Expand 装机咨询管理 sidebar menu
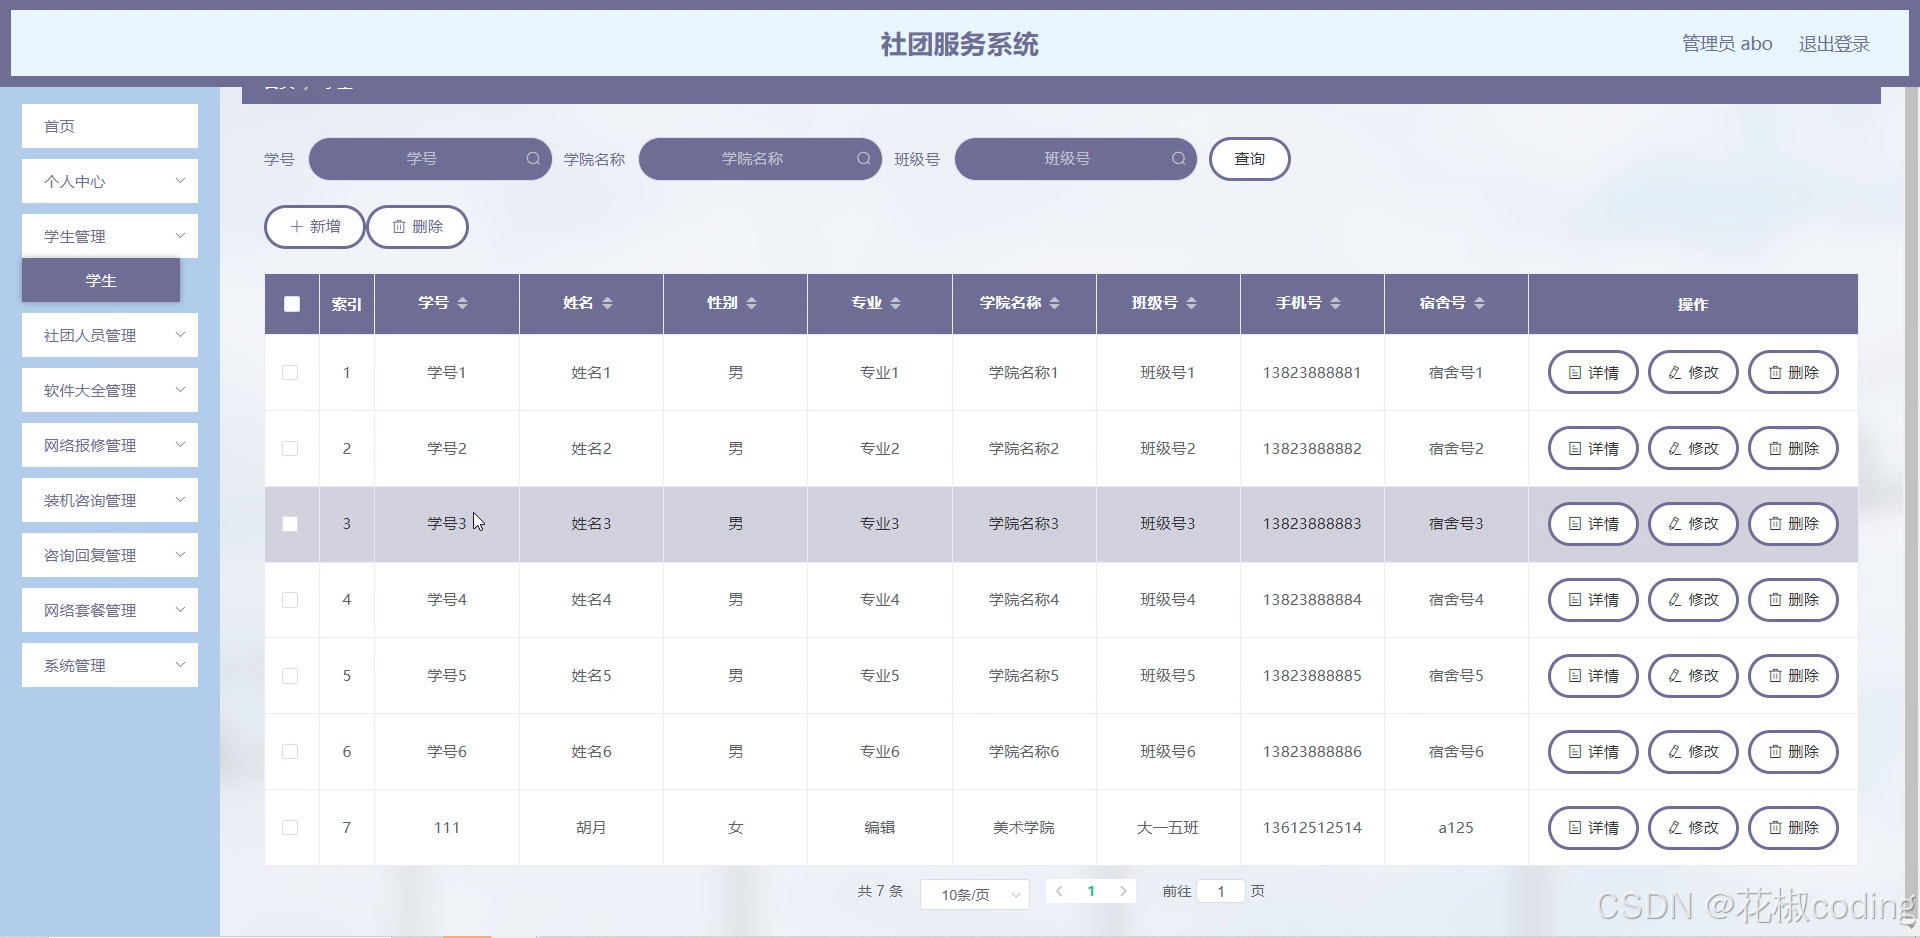The image size is (1920, 938). tap(110, 500)
